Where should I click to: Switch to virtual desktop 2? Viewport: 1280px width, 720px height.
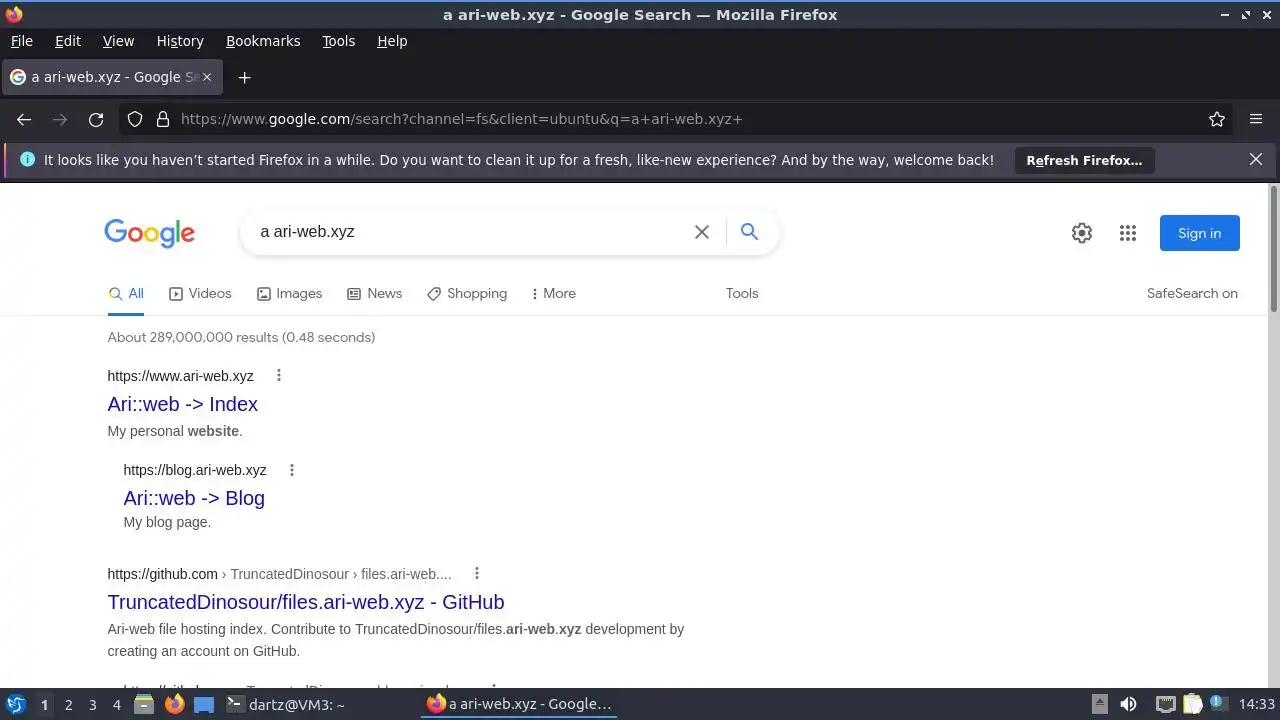[68, 704]
